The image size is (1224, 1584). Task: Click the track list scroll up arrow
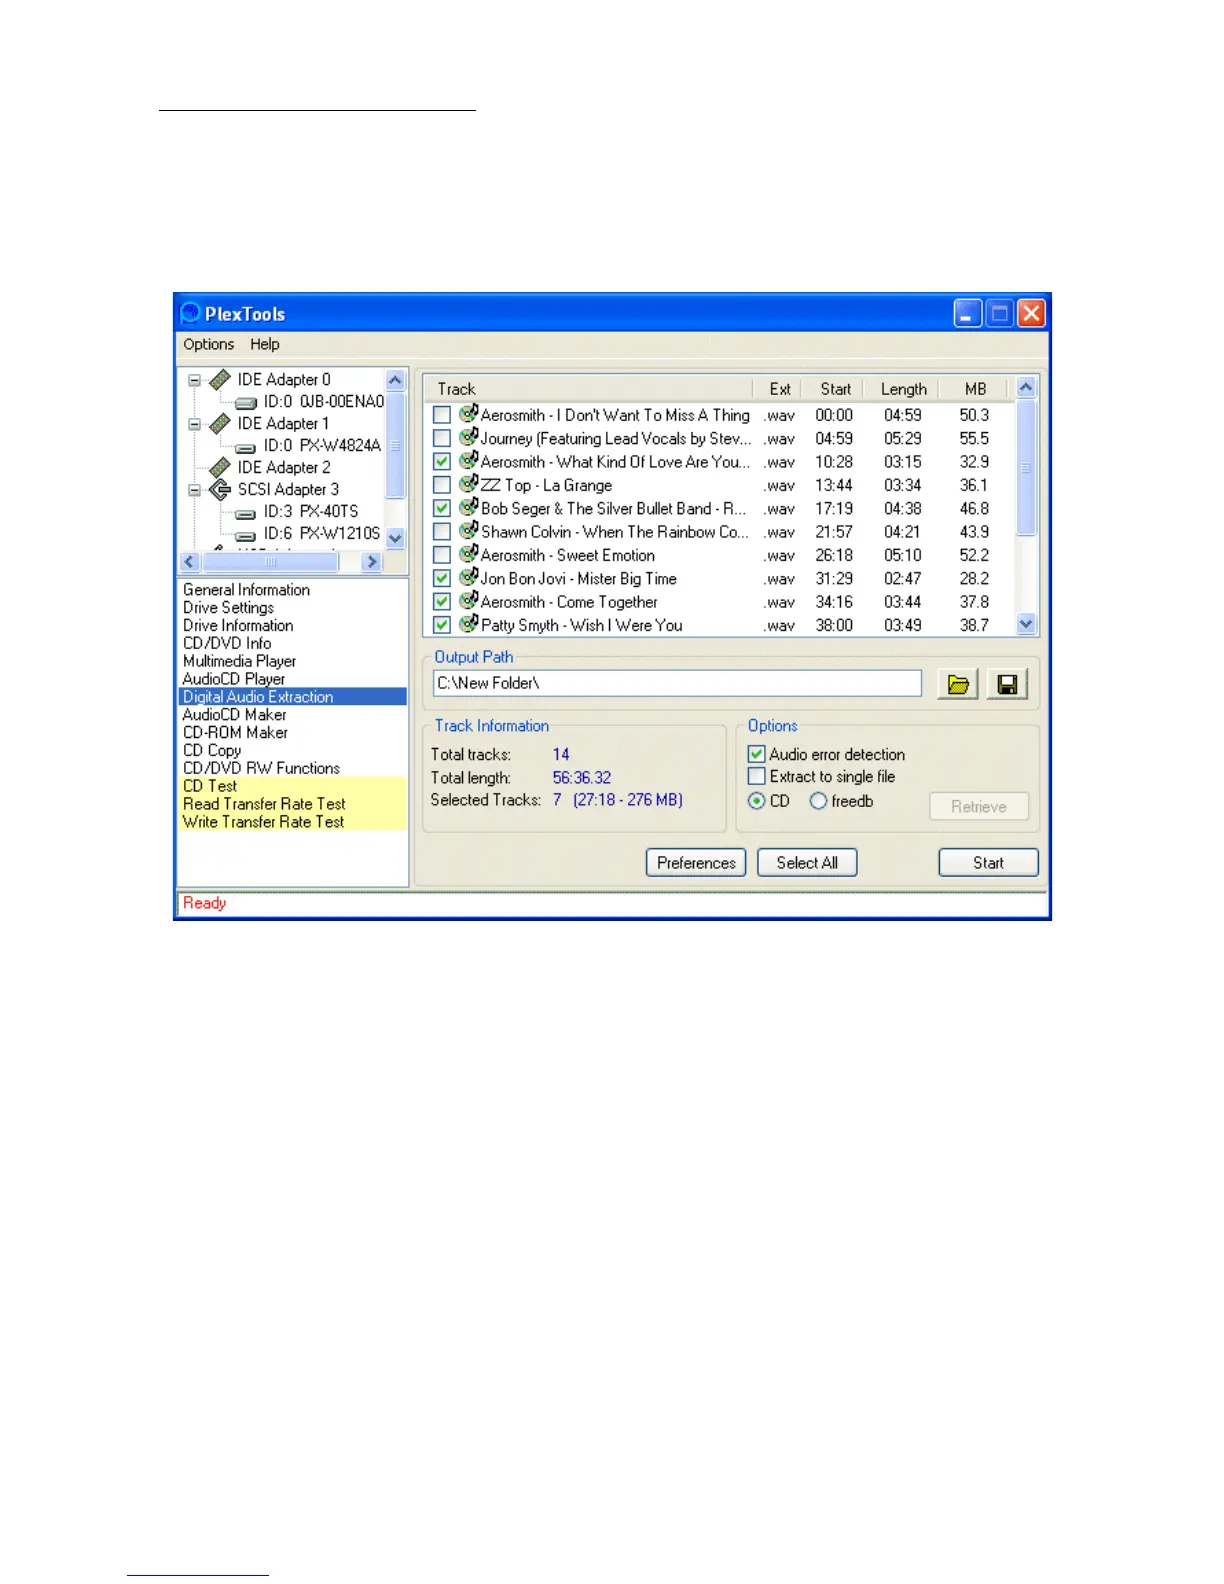[1026, 387]
